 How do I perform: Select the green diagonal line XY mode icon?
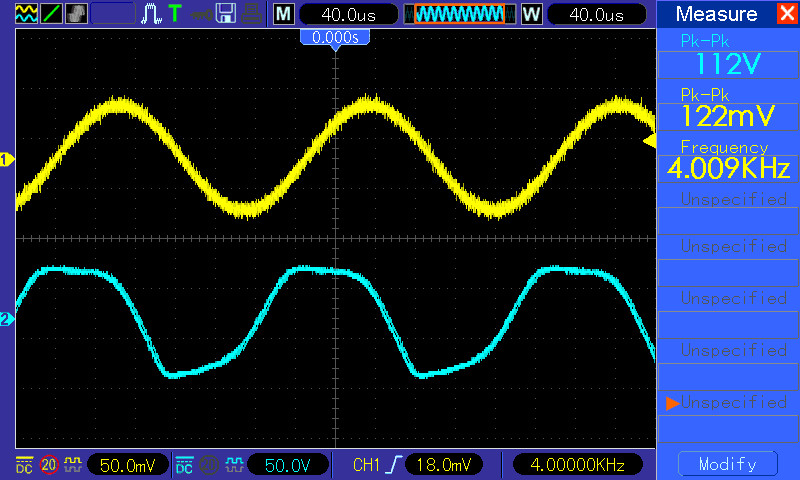click(x=51, y=14)
